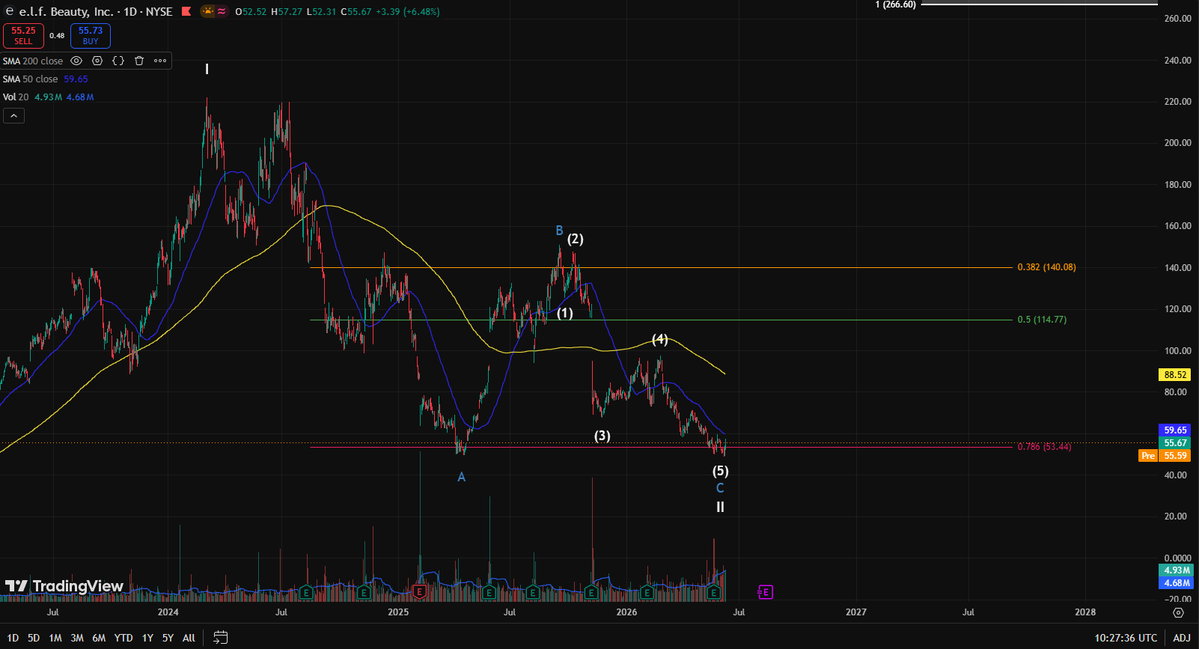The width and height of the screenshot is (1199, 649).
Task: Click the orange Pre 55.59 price label
Action: 1165,456
